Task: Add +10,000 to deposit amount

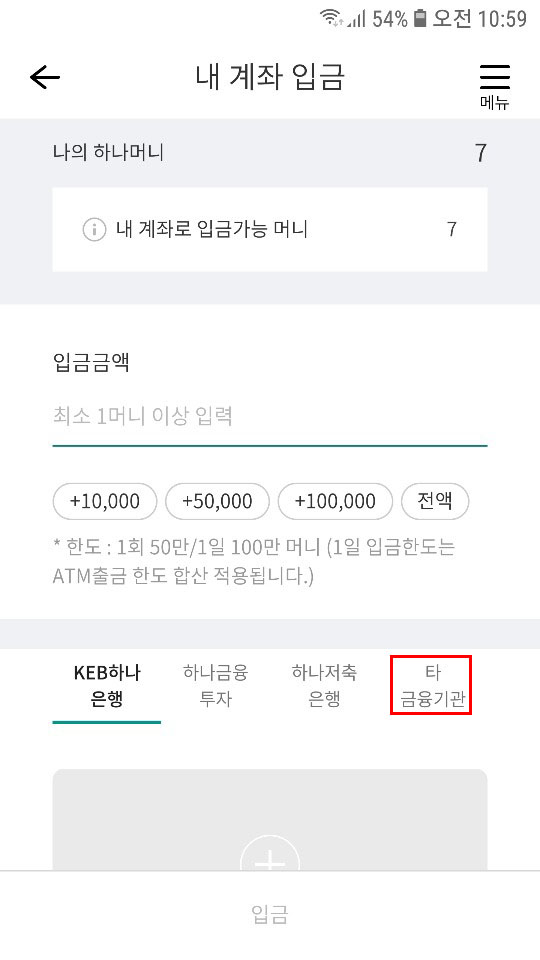Action: tap(105, 501)
